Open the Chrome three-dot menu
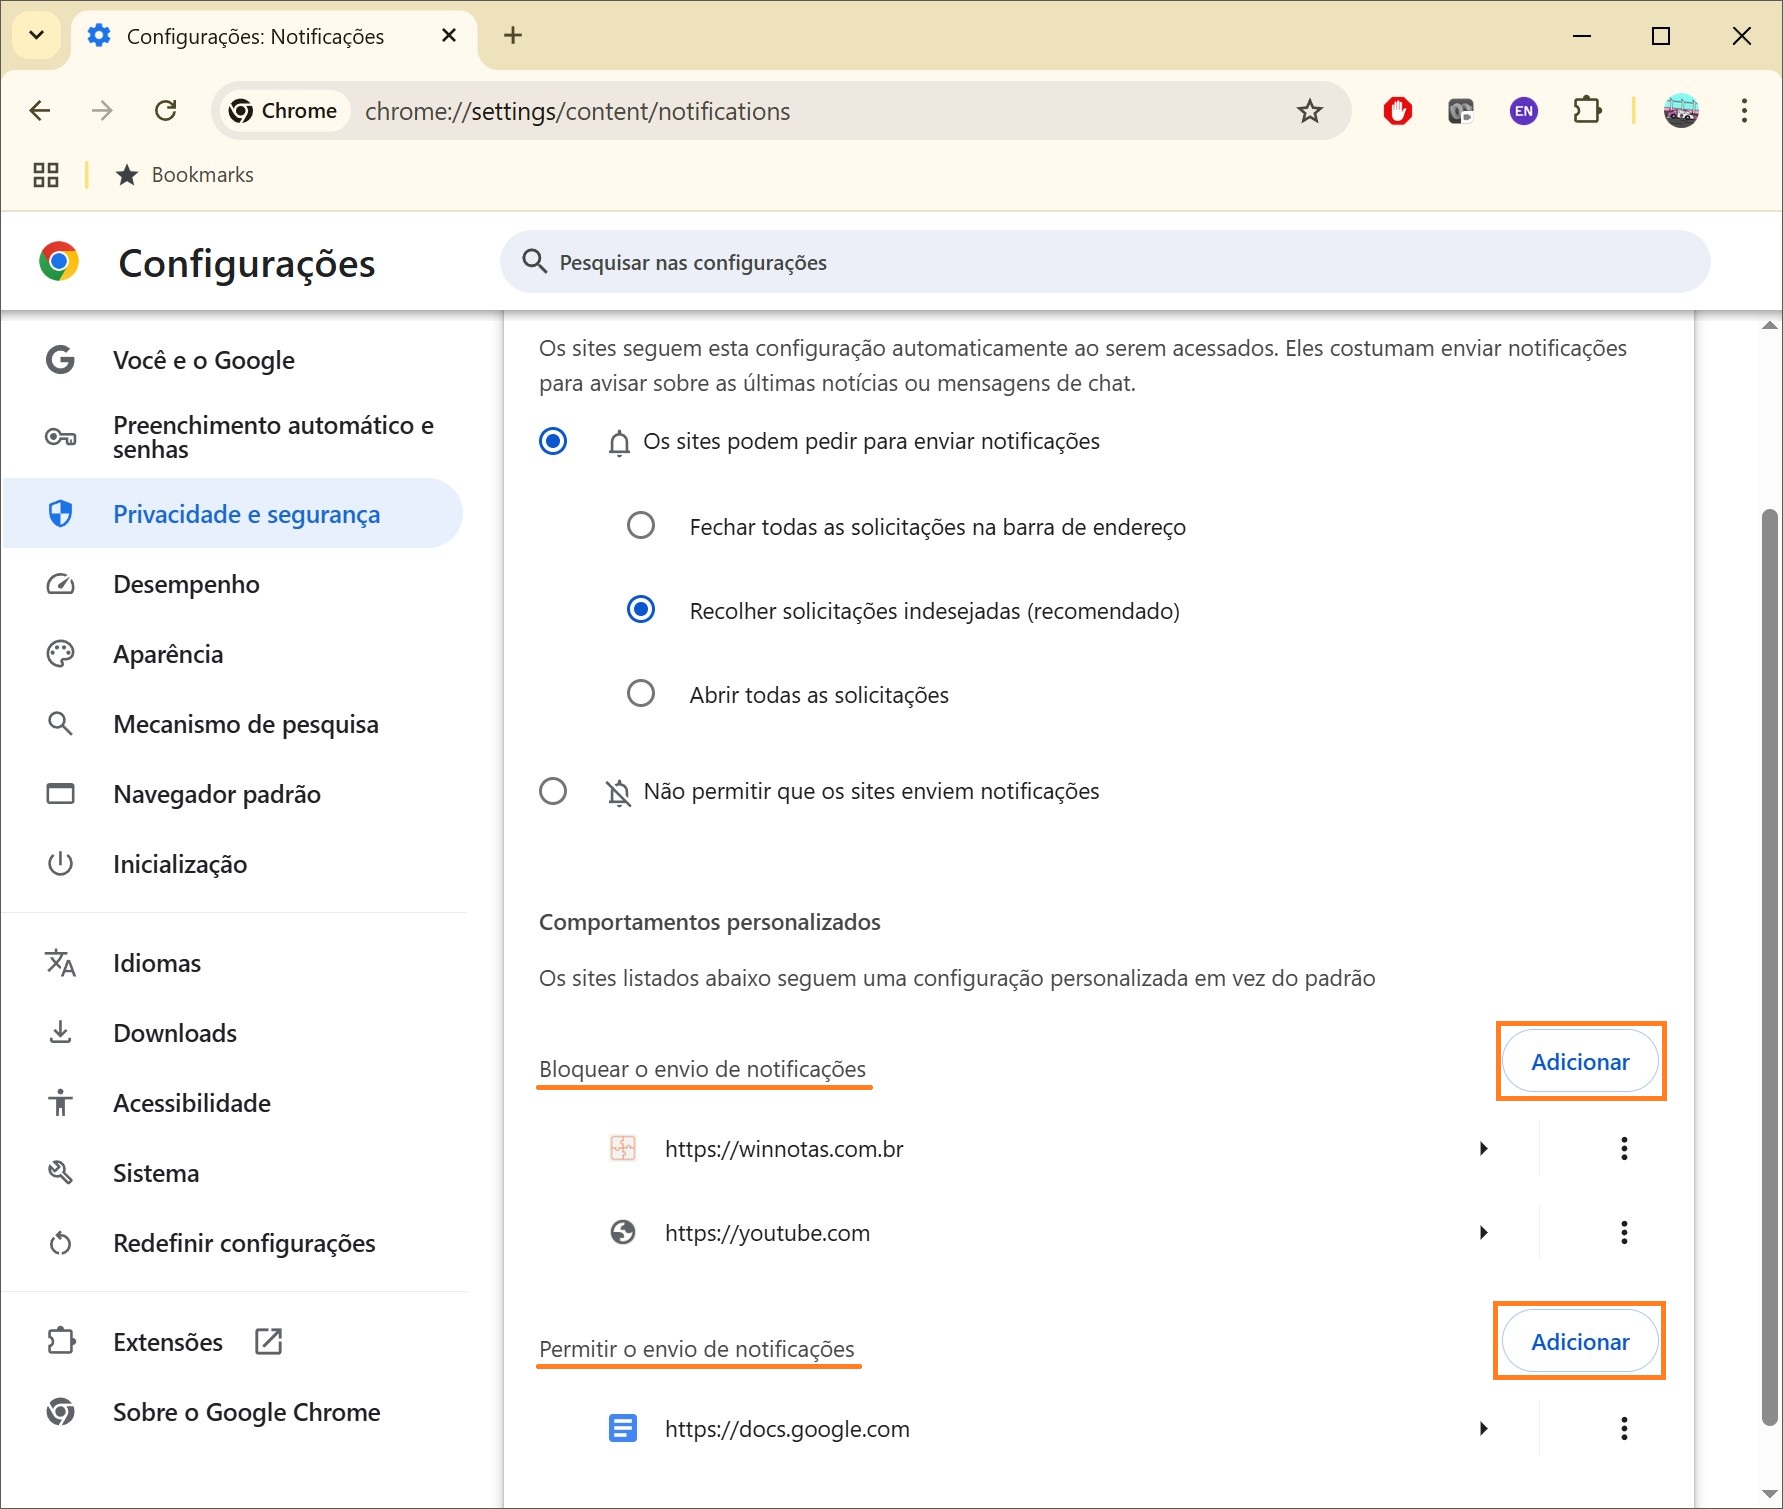This screenshot has height=1509, width=1783. 1744,111
